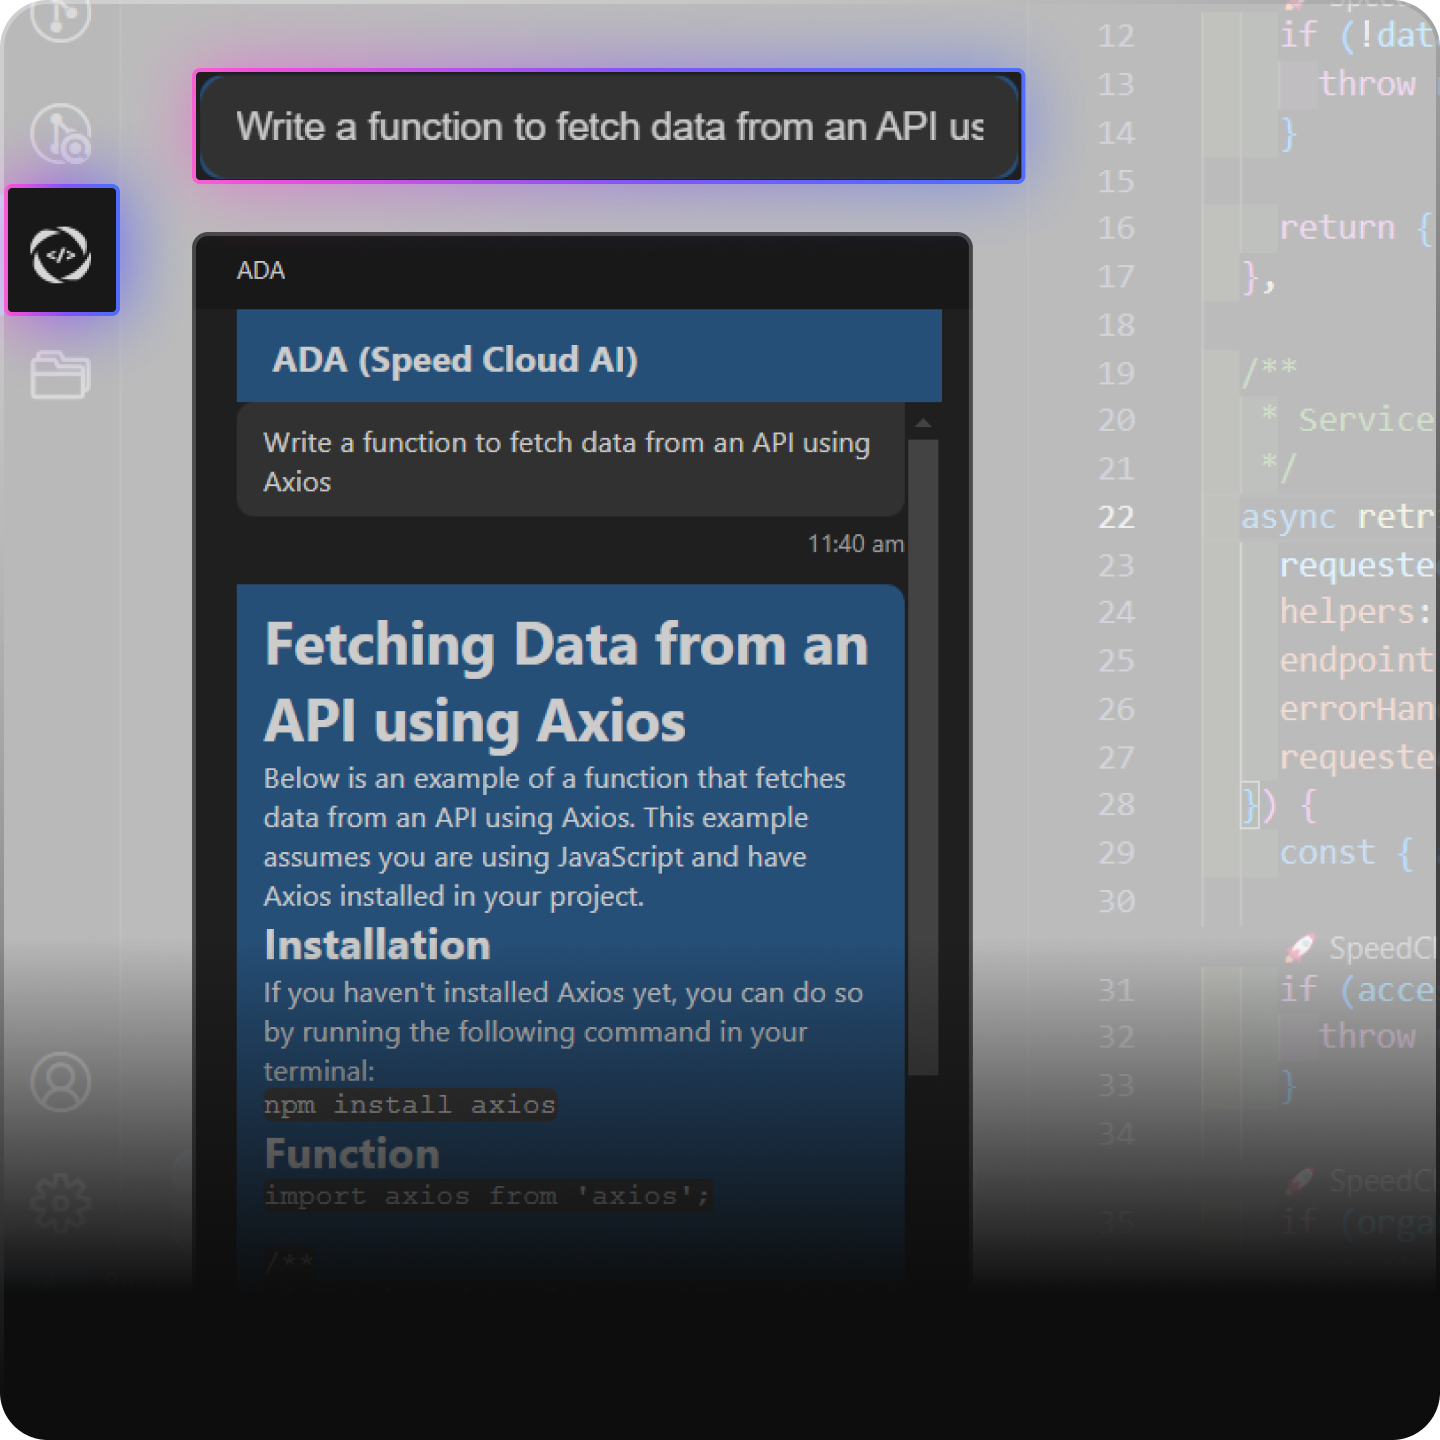Click 'endpoint' code on line 25

(1358, 660)
